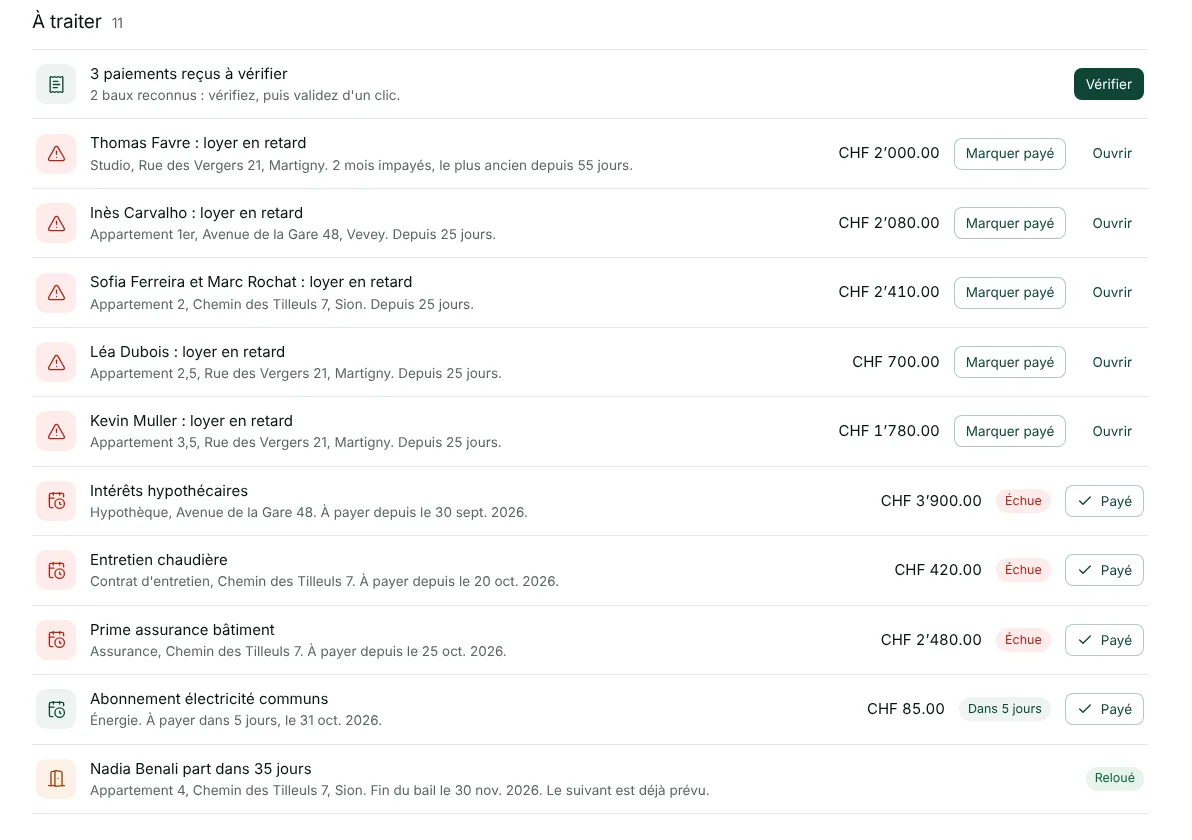
Task: Click the 'Dans 5 jours' badge
Action: 1004,709
